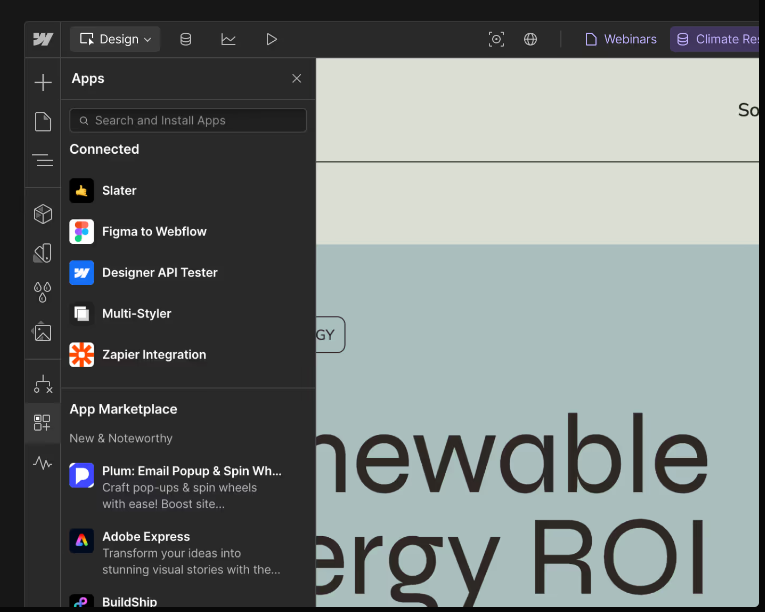Image resolution: width=765 pixels, height=612 pixels.
Task: Open the CMS database icon in top bar
Action: [185, 39]
